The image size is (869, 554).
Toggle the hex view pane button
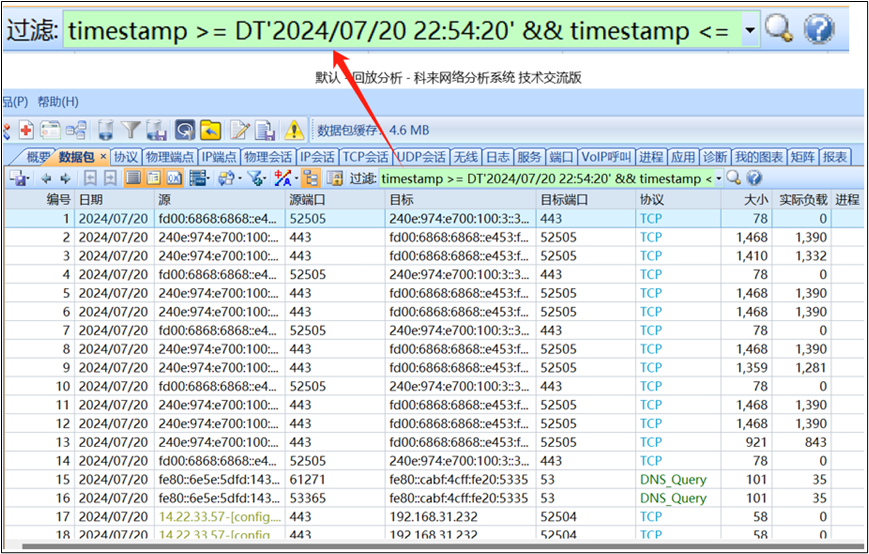click(173, 179)
